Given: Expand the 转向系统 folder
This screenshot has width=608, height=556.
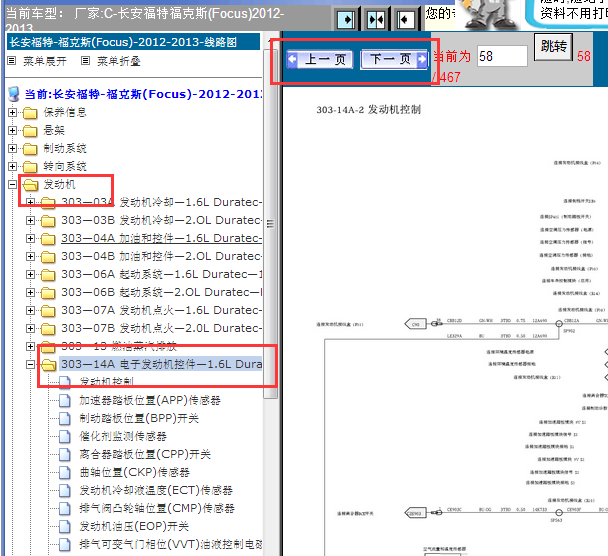Looking at the screenshot, I should point(12,166).
